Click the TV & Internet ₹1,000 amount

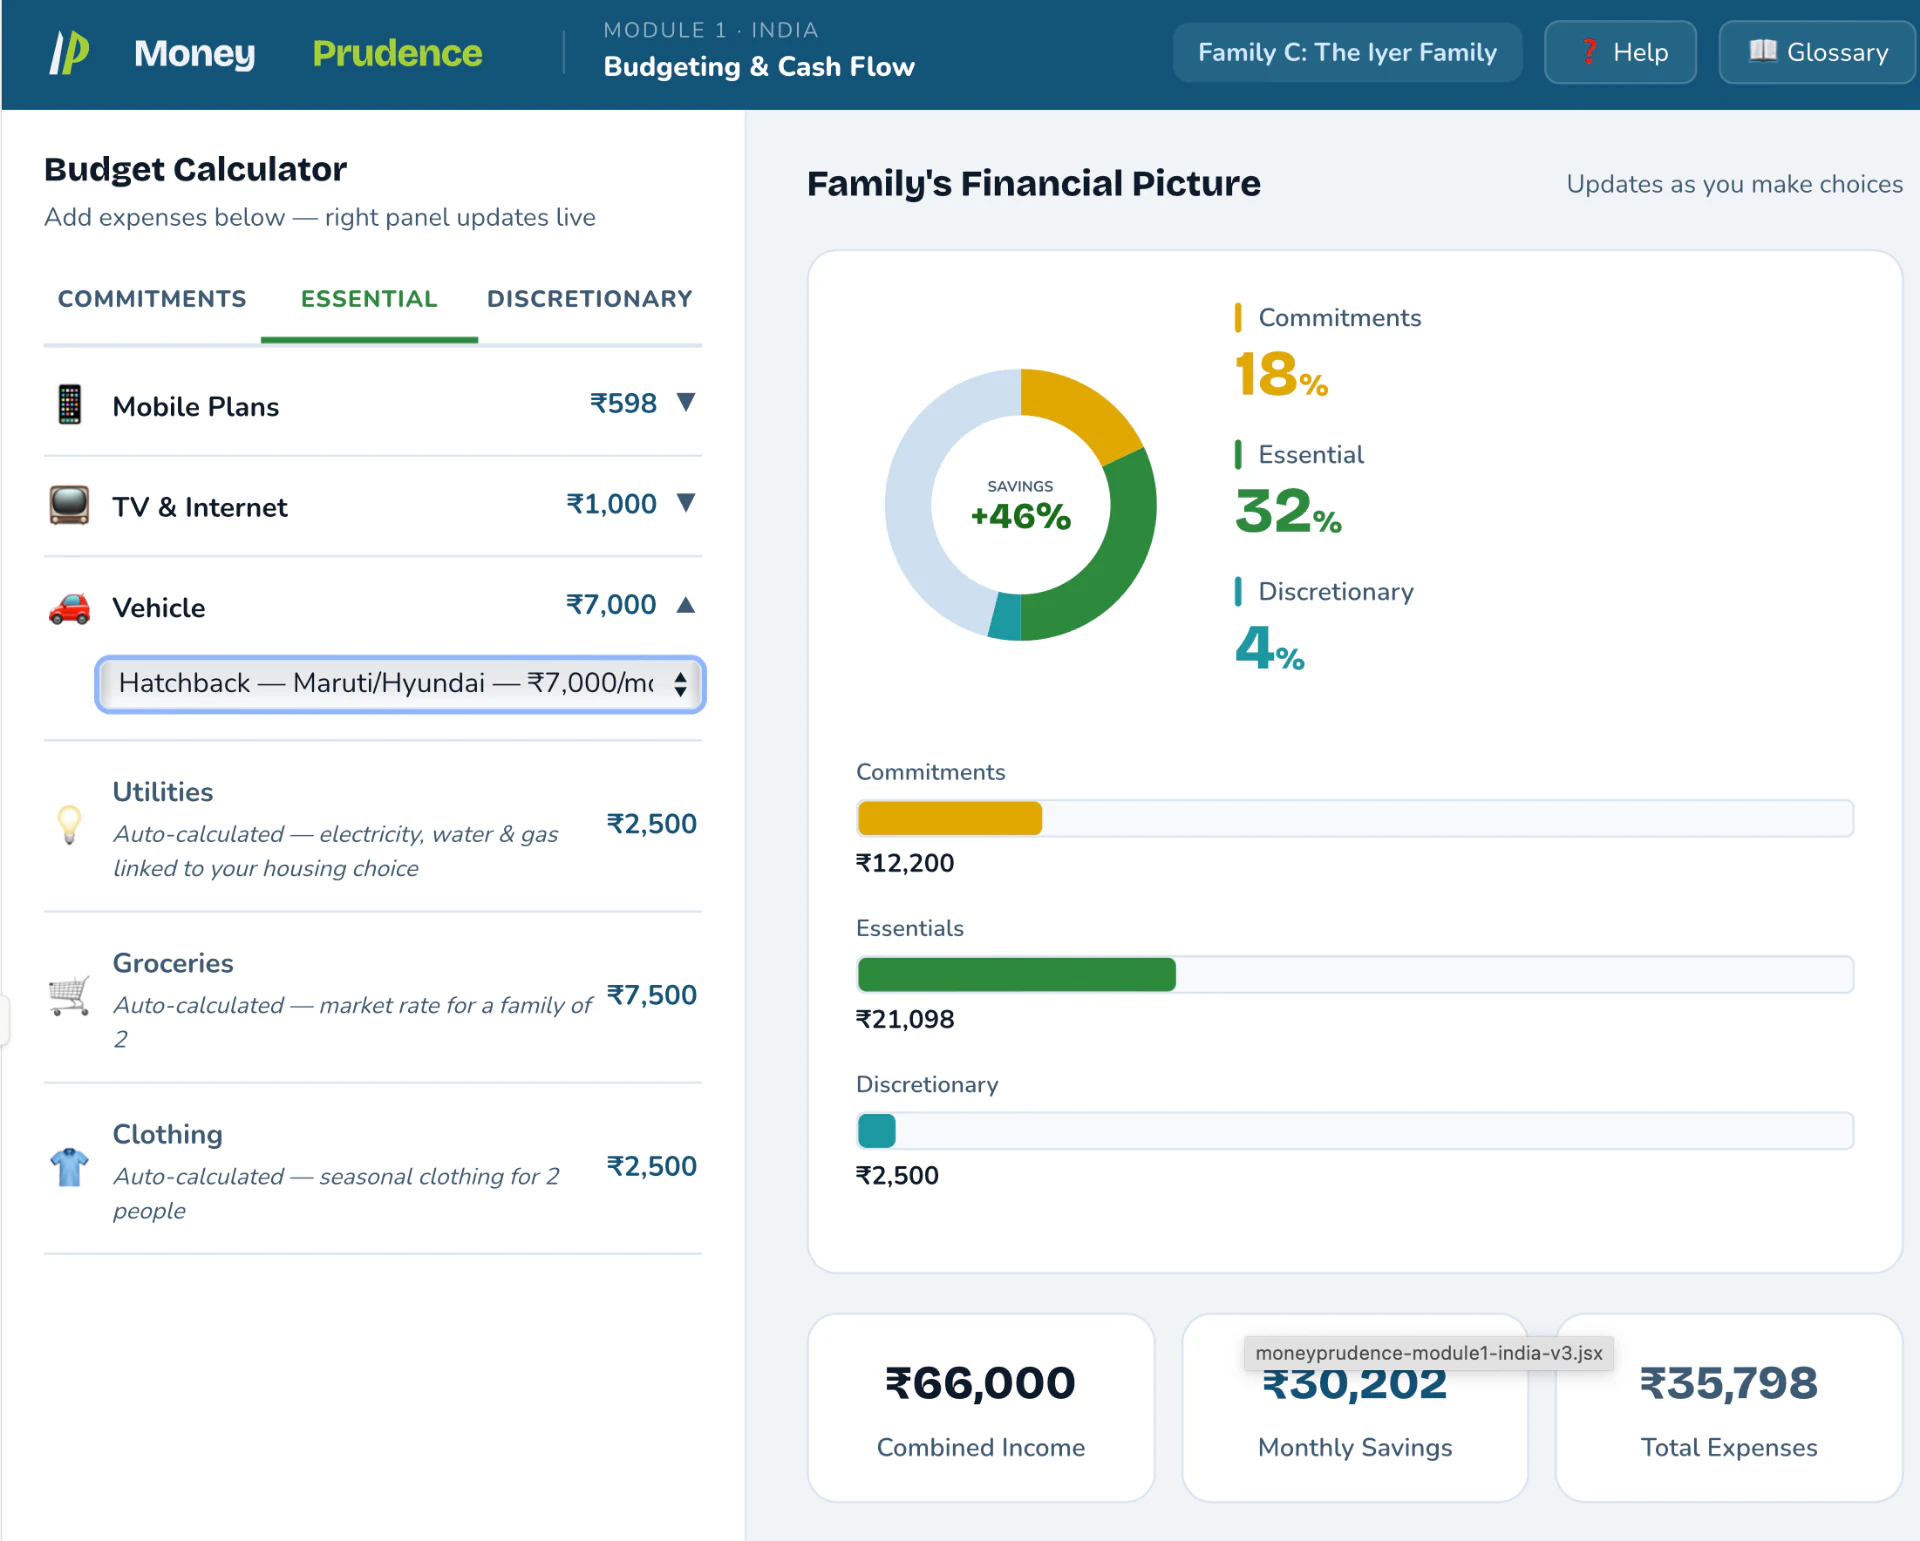[611, 503]
